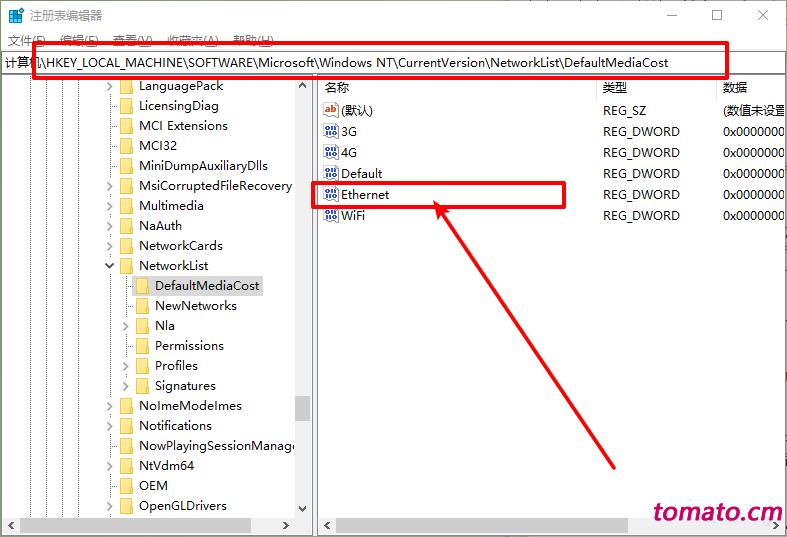Click REG_DWORD type in 3G row
The image size is (787, 537).
(x=641, y=131)
